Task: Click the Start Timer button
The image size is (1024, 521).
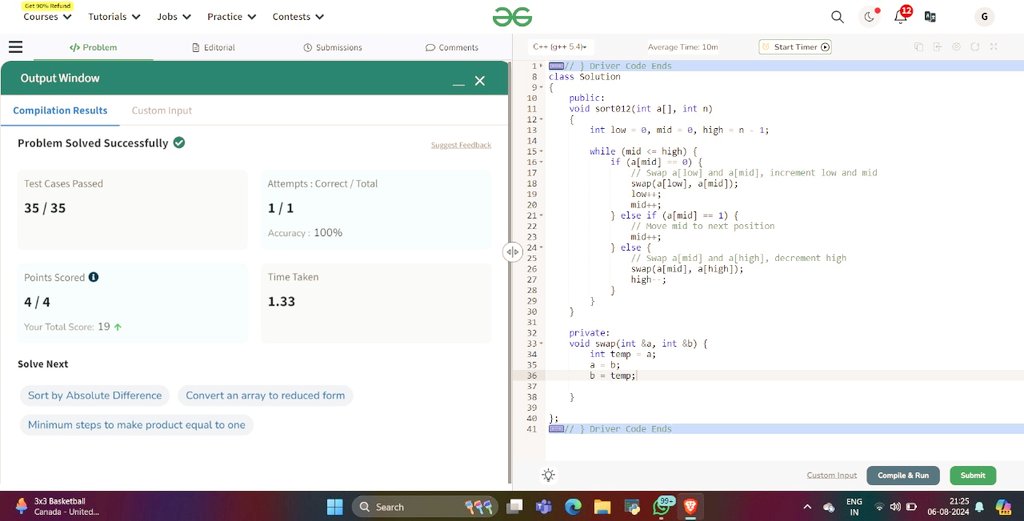Action: coord(795,47)
